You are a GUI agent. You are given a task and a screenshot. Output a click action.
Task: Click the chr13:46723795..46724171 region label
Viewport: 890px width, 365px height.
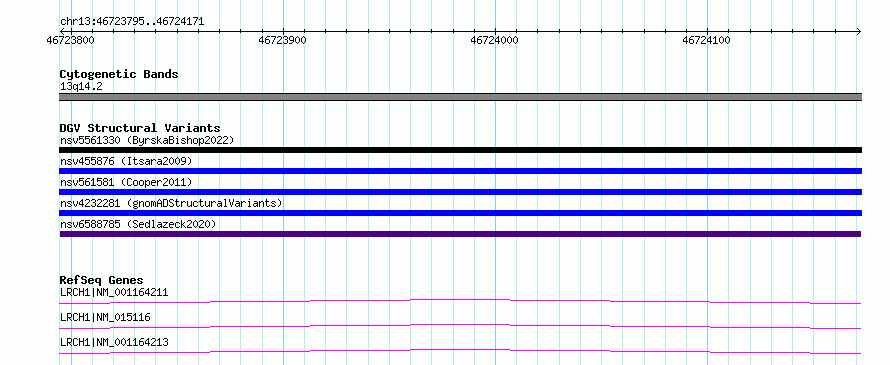point(132,22)
